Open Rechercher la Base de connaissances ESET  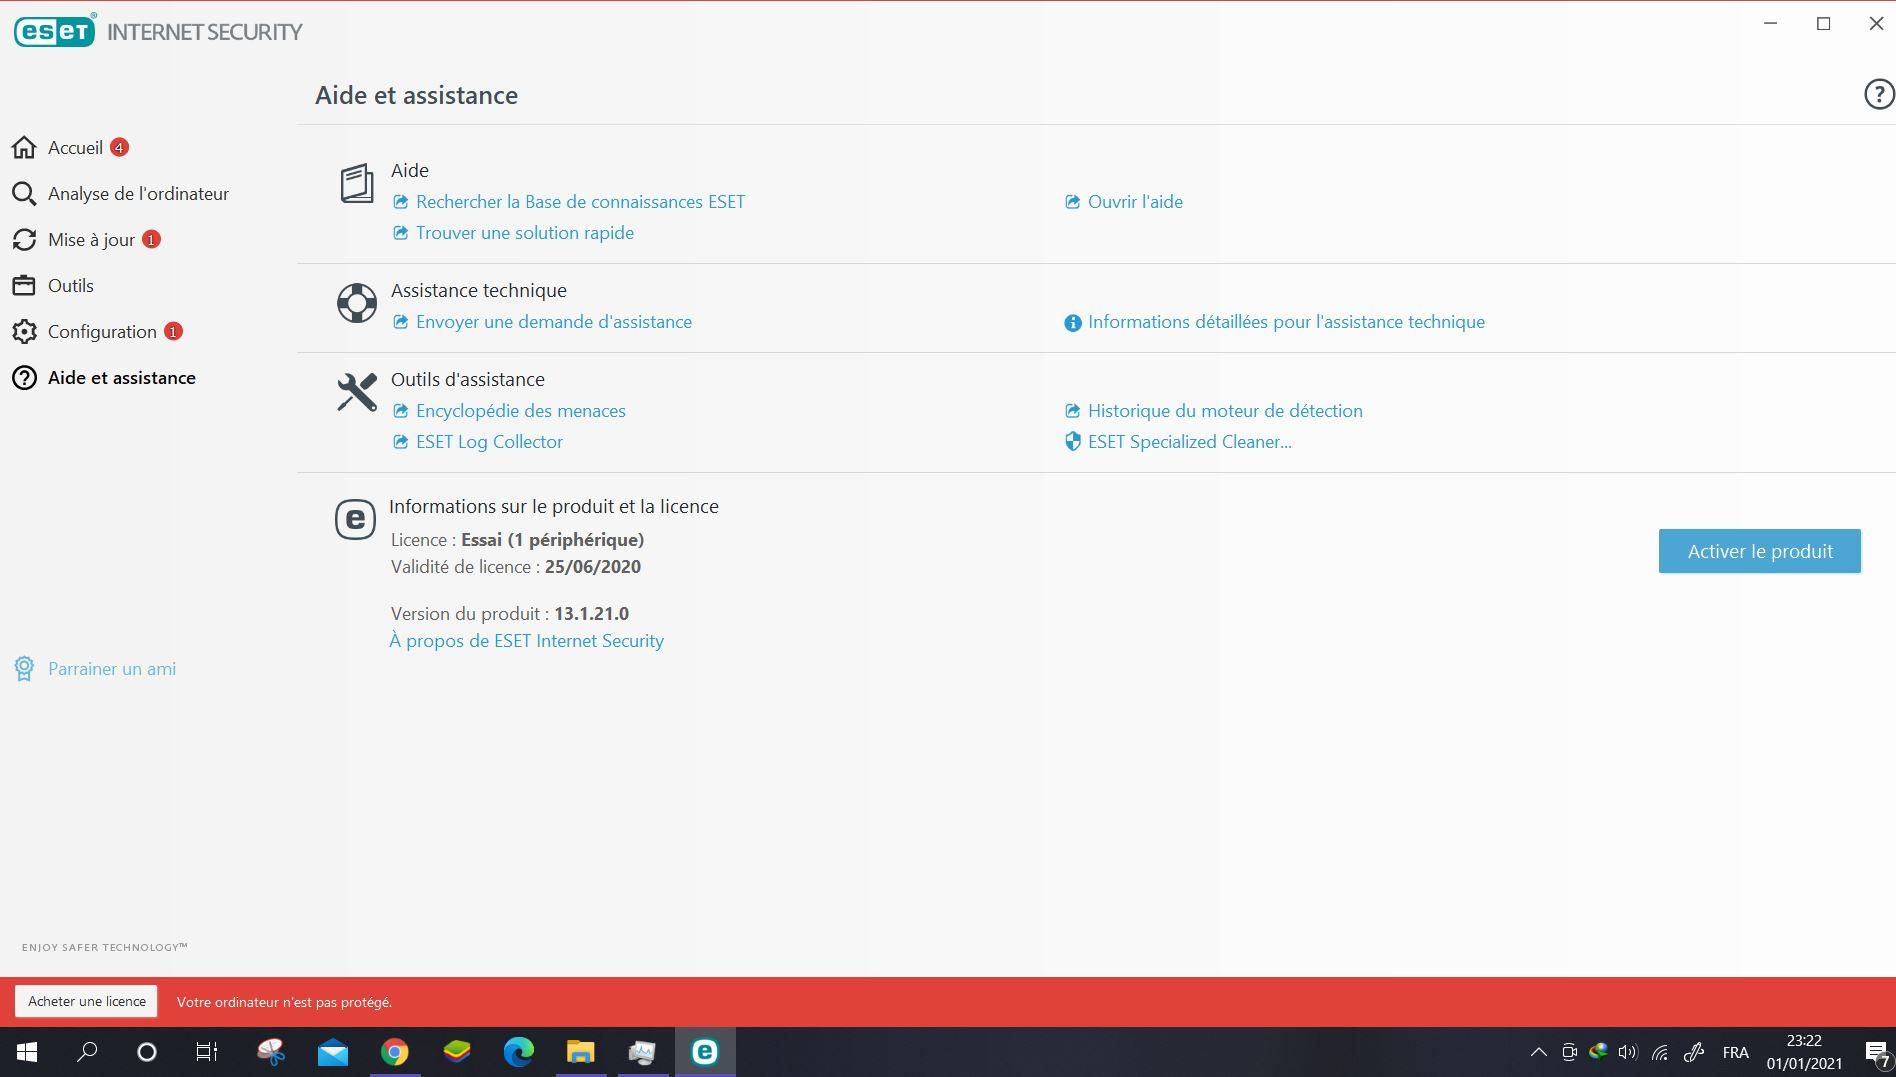point(580,202)
